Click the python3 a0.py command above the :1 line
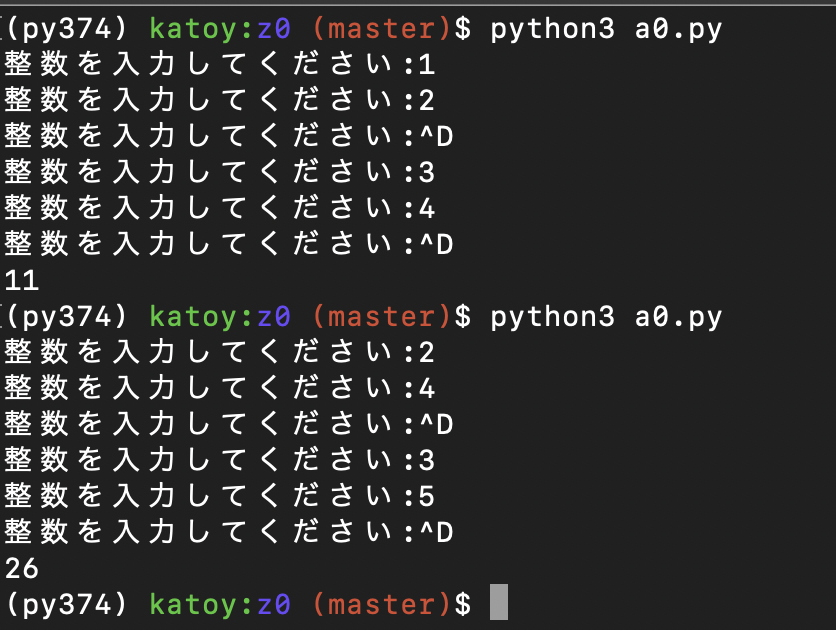The image size is (836, 630). pos(606,29)
